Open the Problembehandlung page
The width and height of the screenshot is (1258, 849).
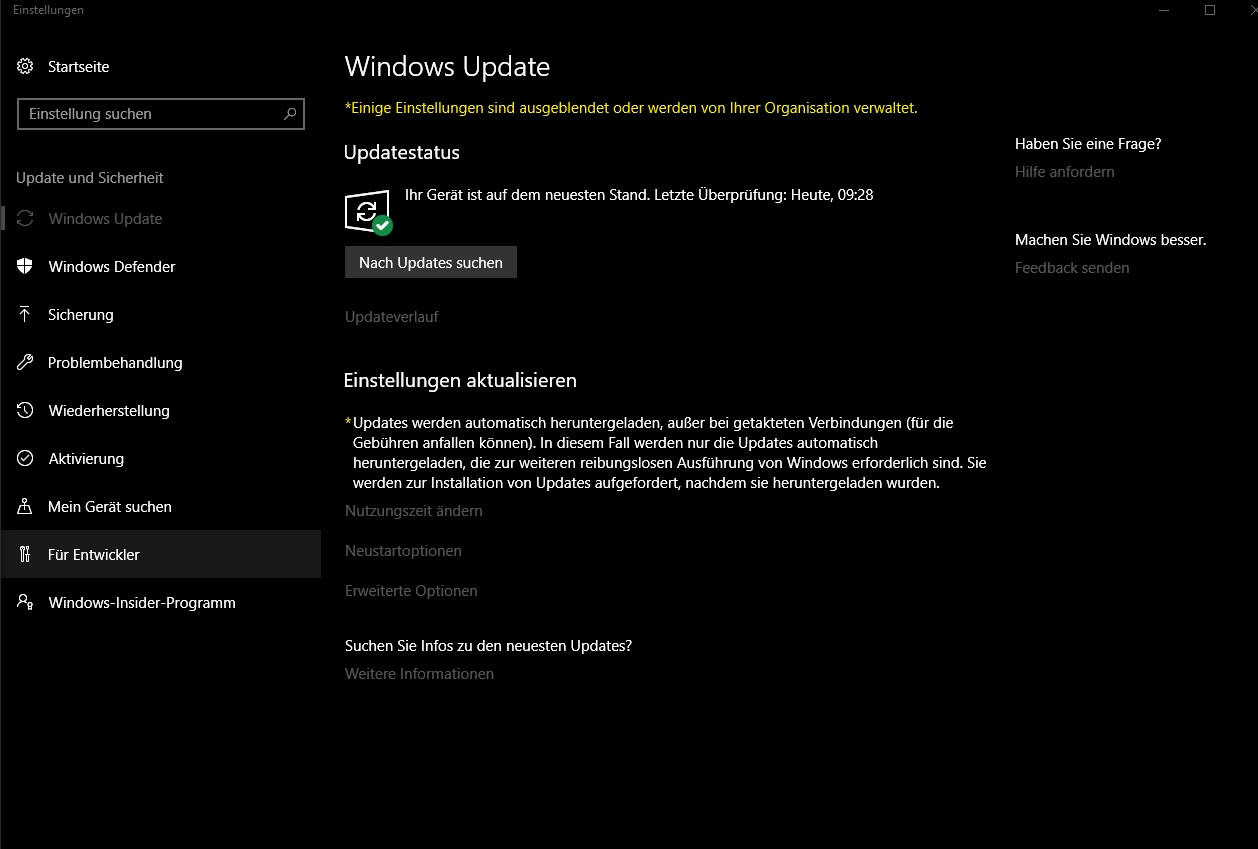coord(160,363)
